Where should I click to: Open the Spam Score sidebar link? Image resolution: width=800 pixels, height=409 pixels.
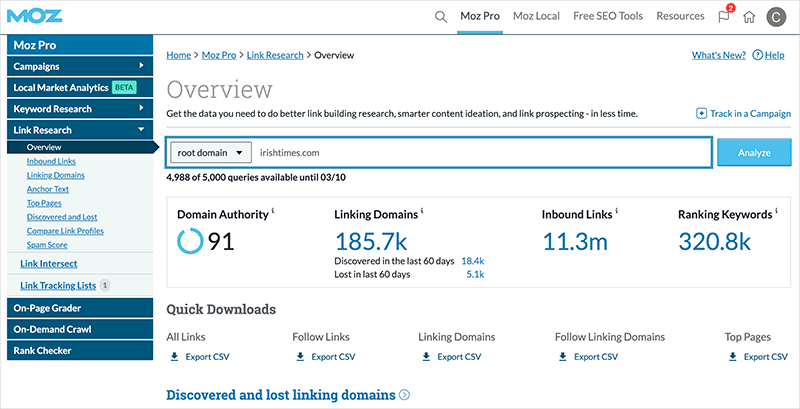pyautogui.click(x=47, y=245)
